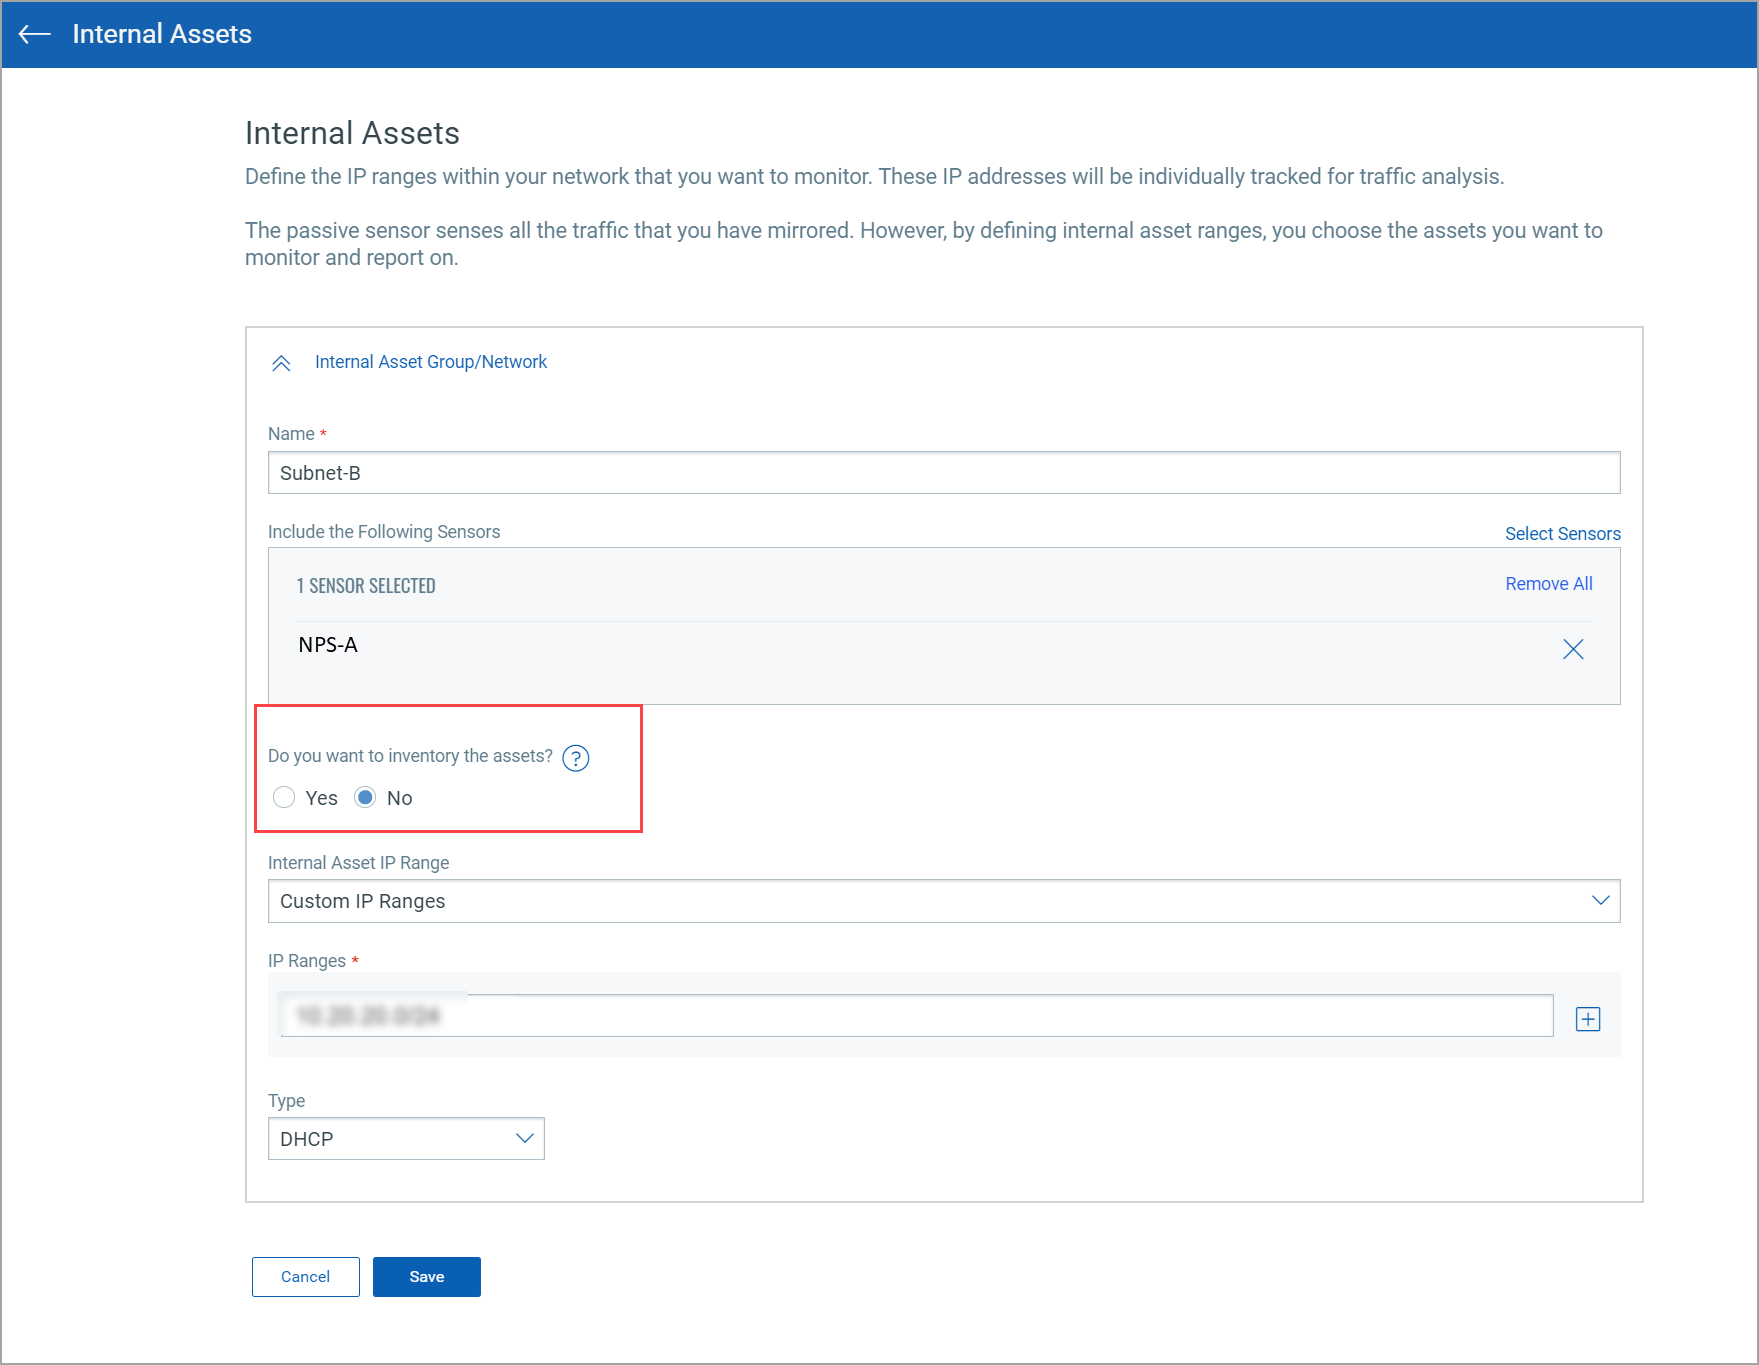Navigate back using the arrow icon

33,34
